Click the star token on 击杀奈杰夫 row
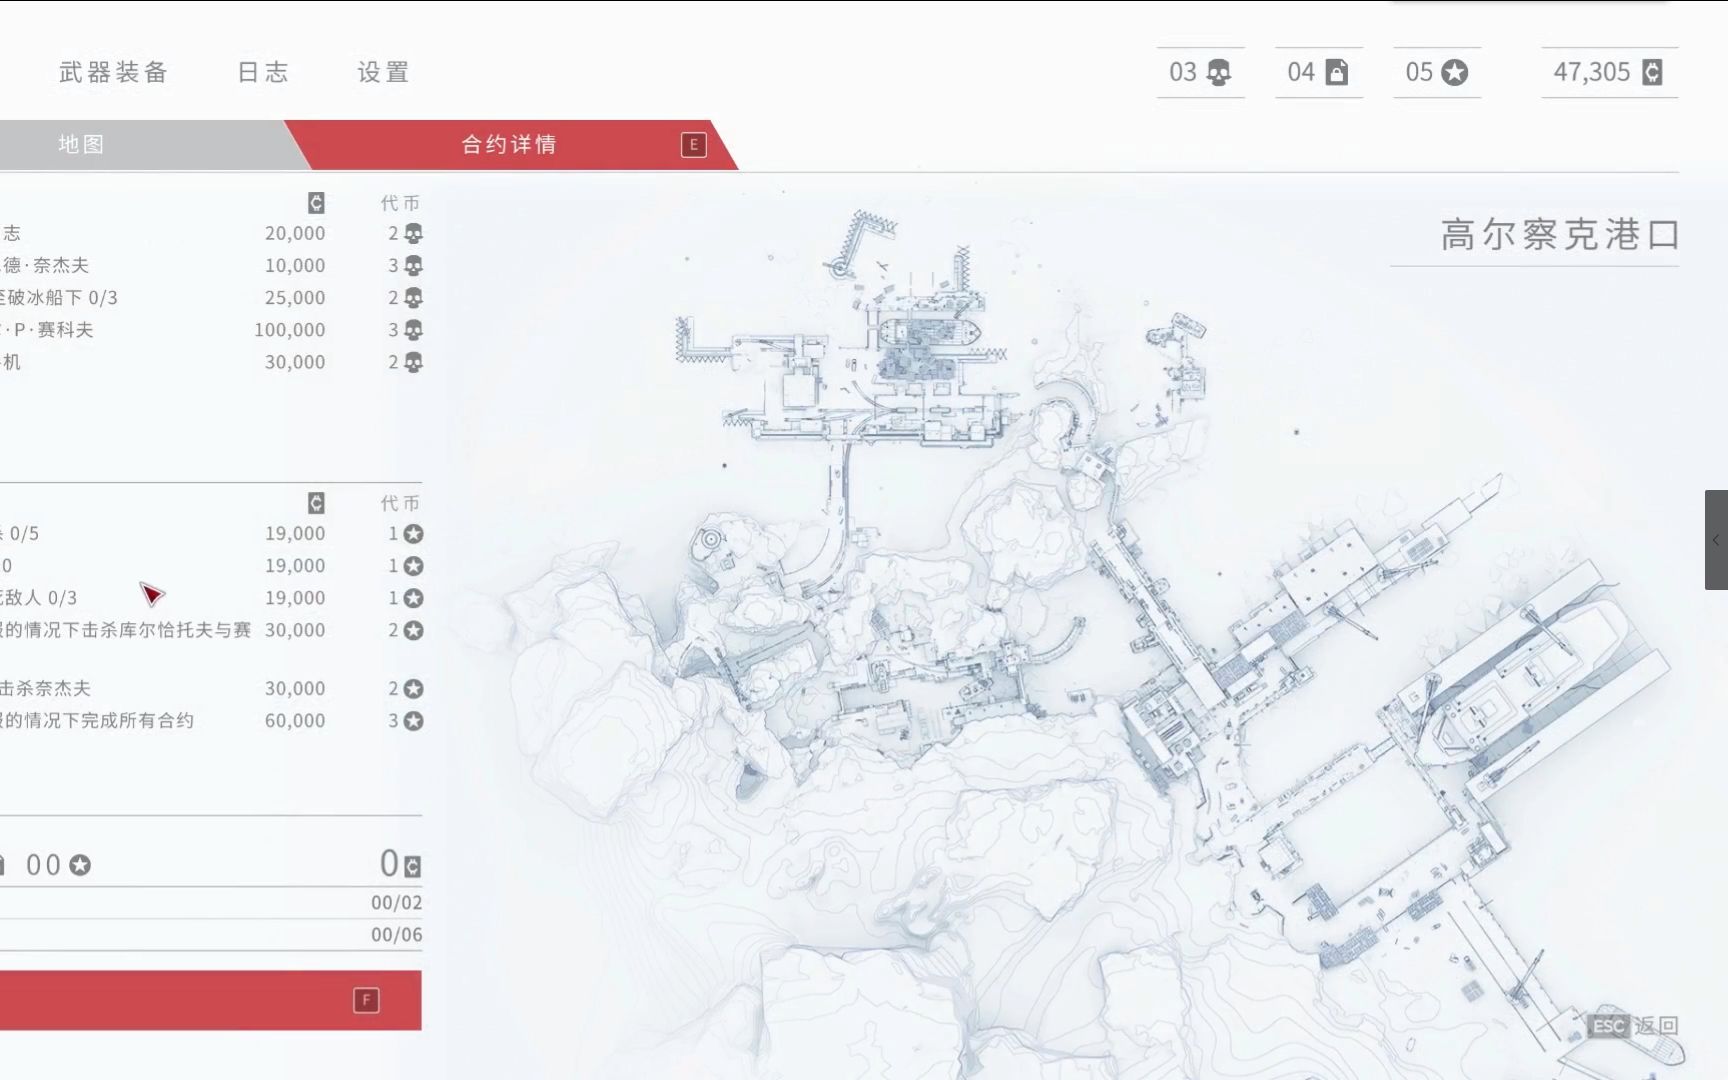 413,688
